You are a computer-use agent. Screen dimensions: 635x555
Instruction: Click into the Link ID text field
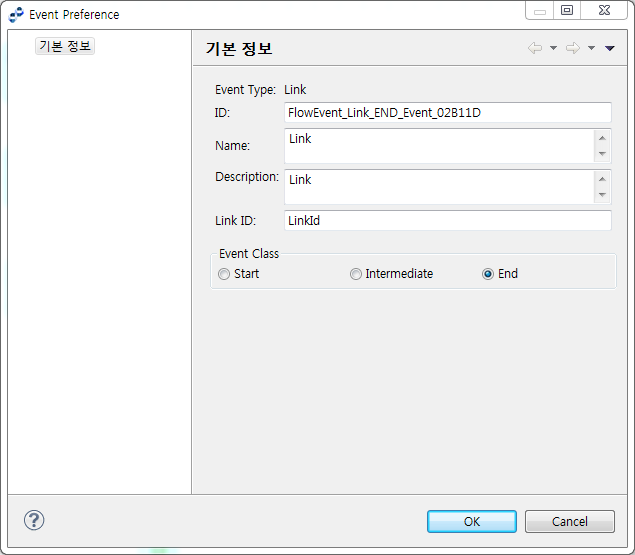(x=447, y=220)
